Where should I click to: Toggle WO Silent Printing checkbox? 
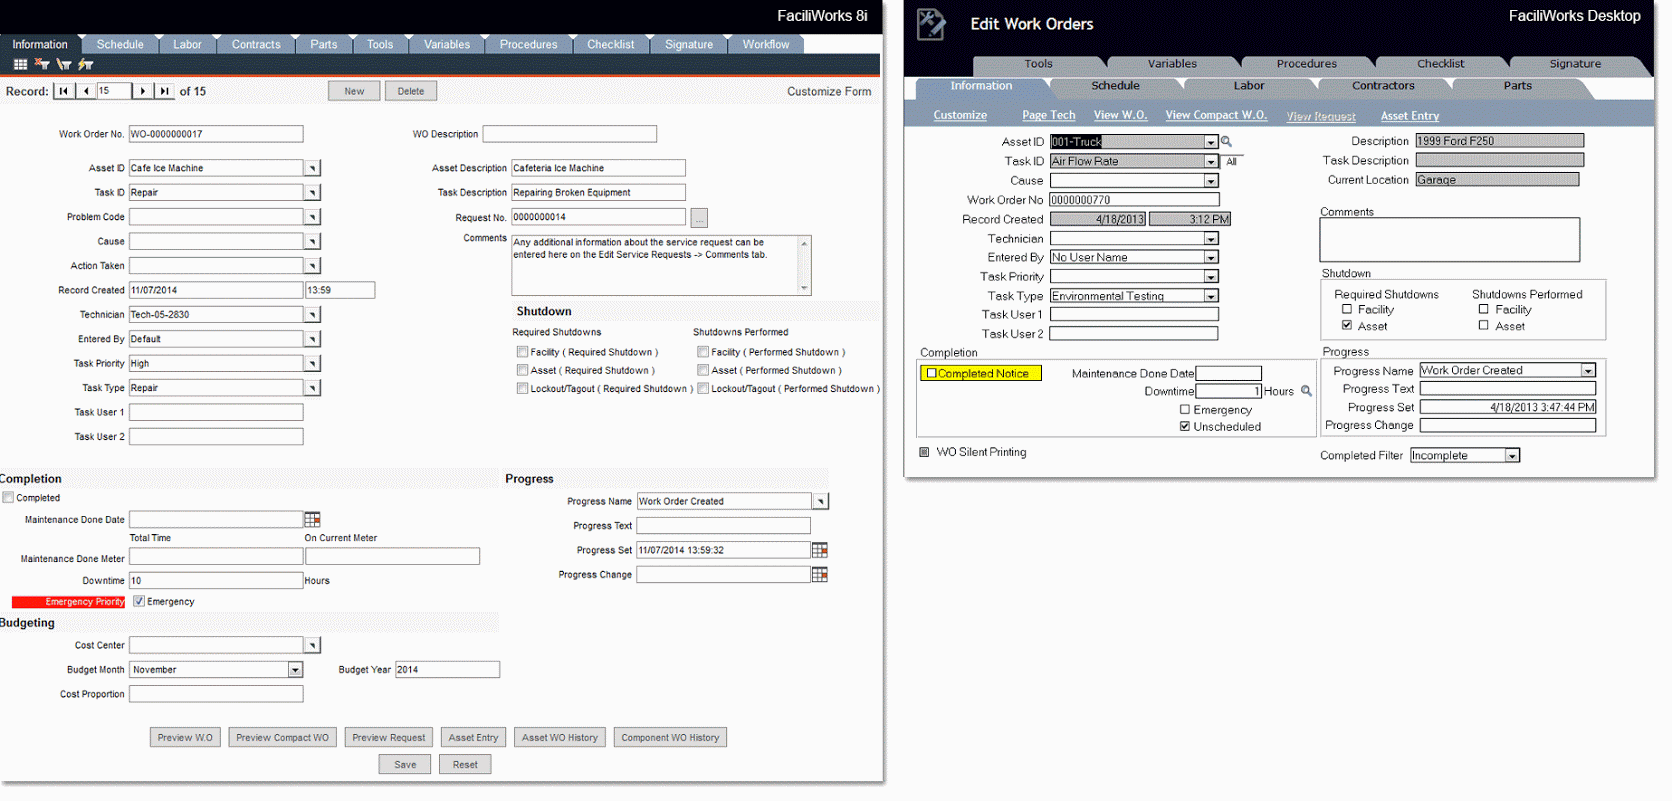[x=924, y=452]
